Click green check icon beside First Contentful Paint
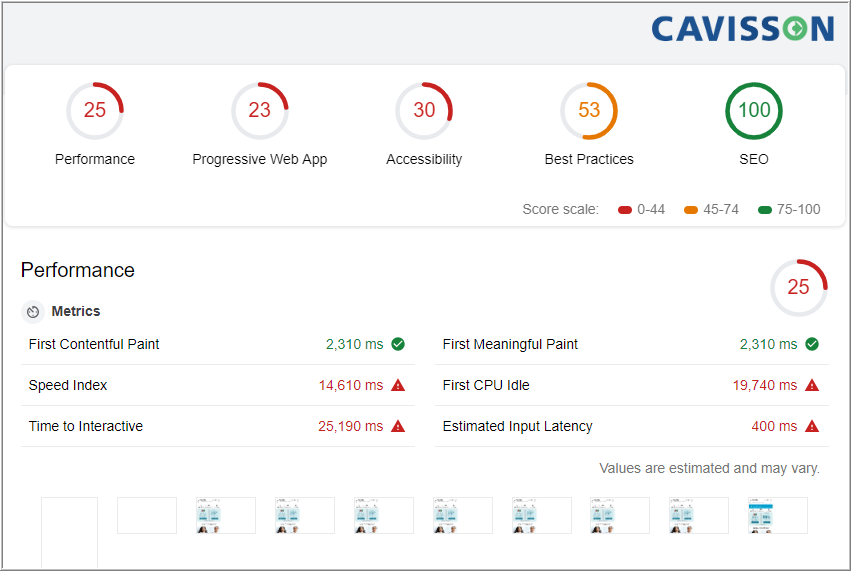Image resolution: width=851 pixels, height=571 pixels. coord(398,344)
